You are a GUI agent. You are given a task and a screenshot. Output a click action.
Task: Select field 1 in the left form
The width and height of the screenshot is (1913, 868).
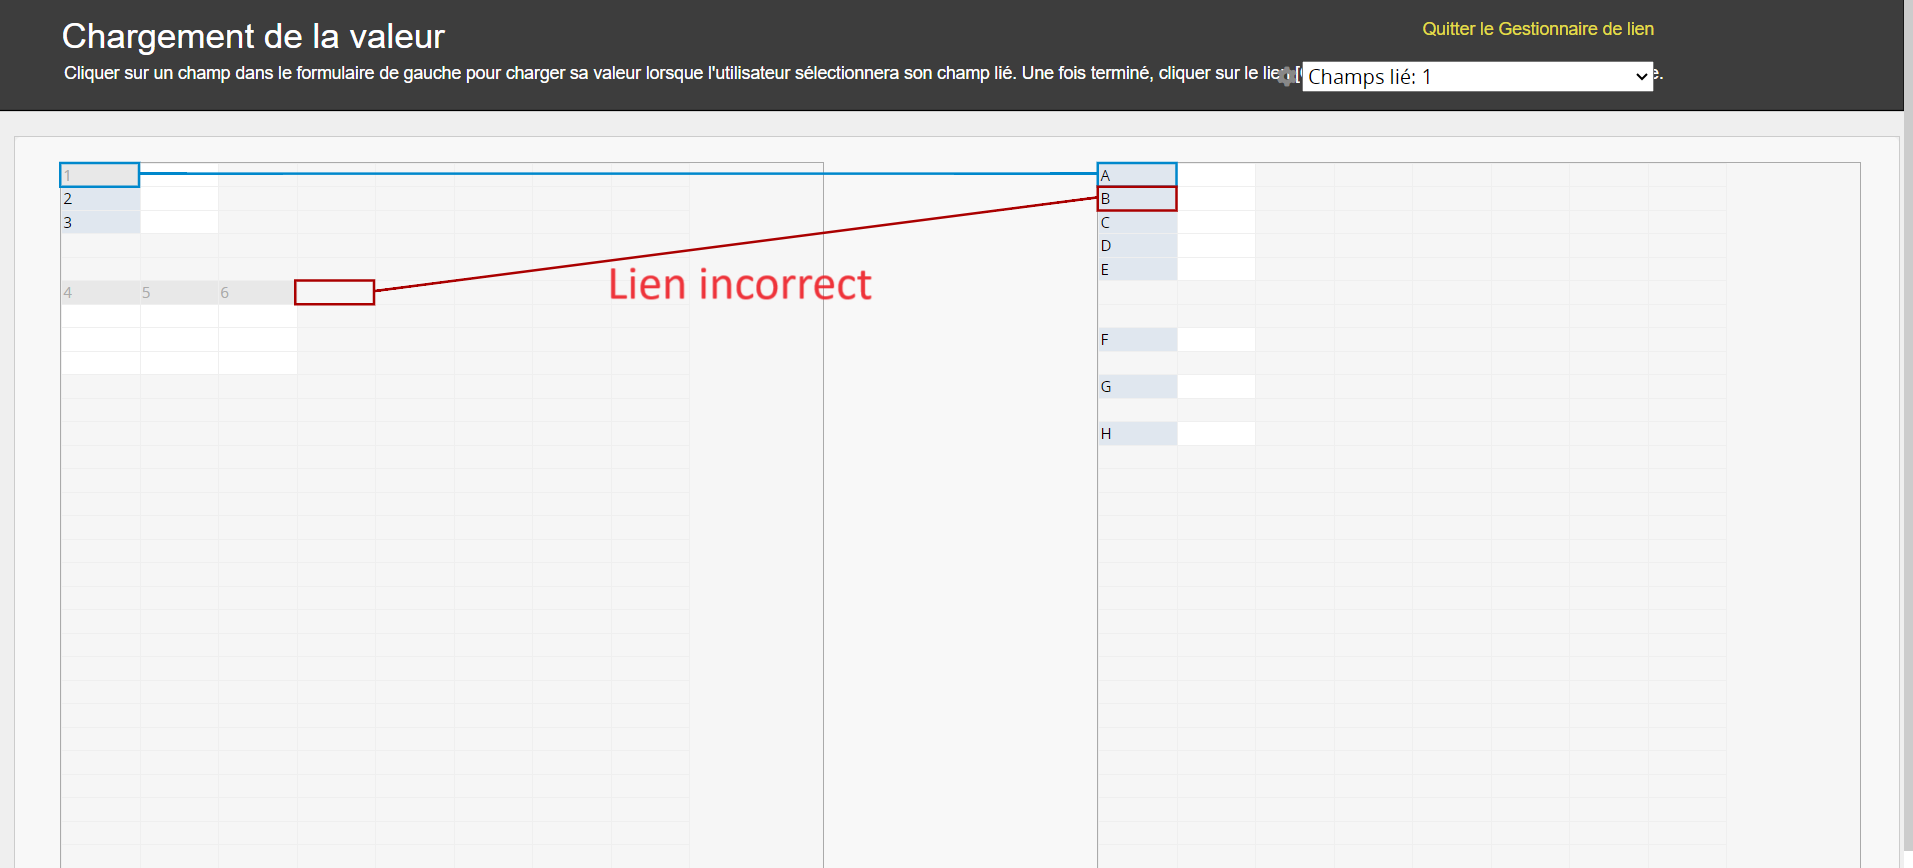99,175
